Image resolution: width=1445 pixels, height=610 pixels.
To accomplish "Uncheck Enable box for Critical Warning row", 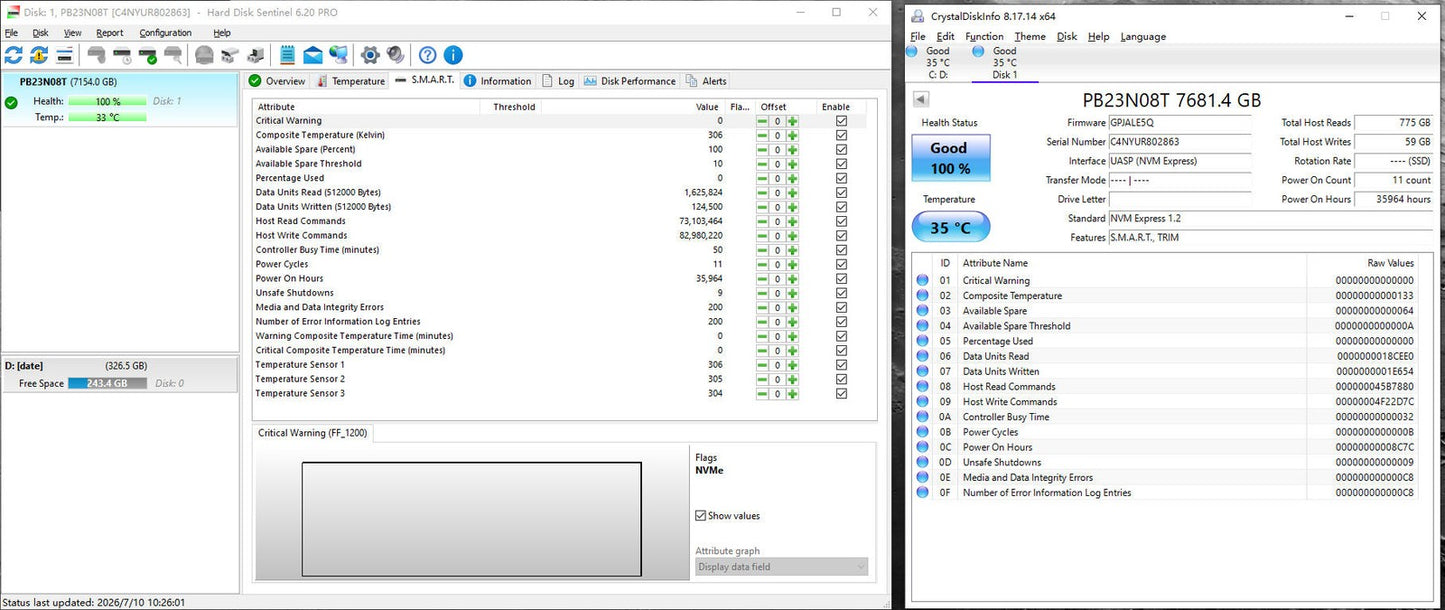I will click(841, 121).
